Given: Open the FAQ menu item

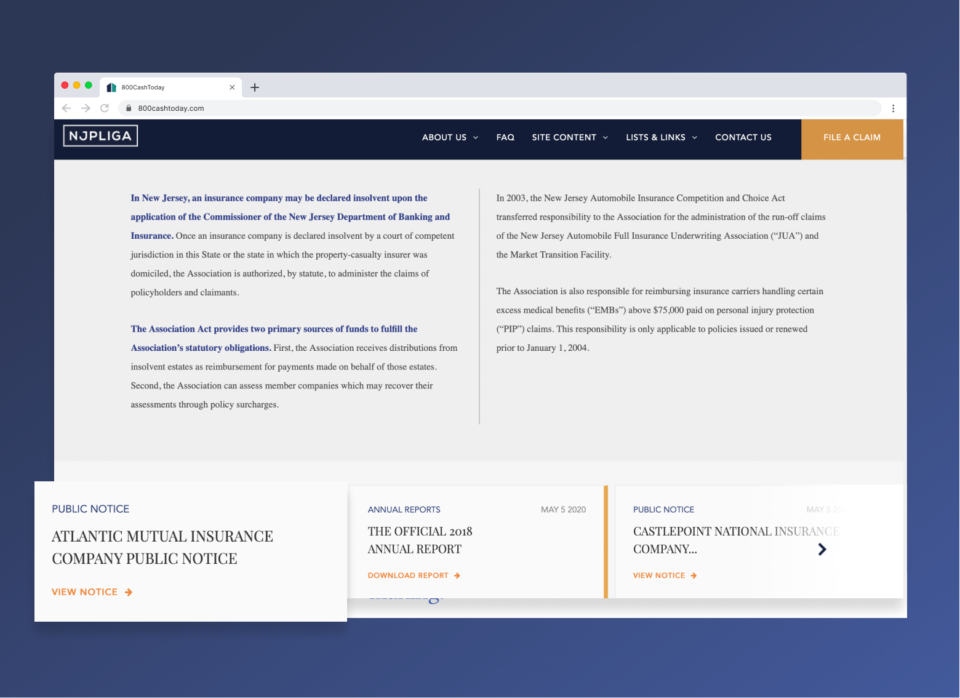Looking at the screenshot, I should pyautogui.click(x=505, y=138).
